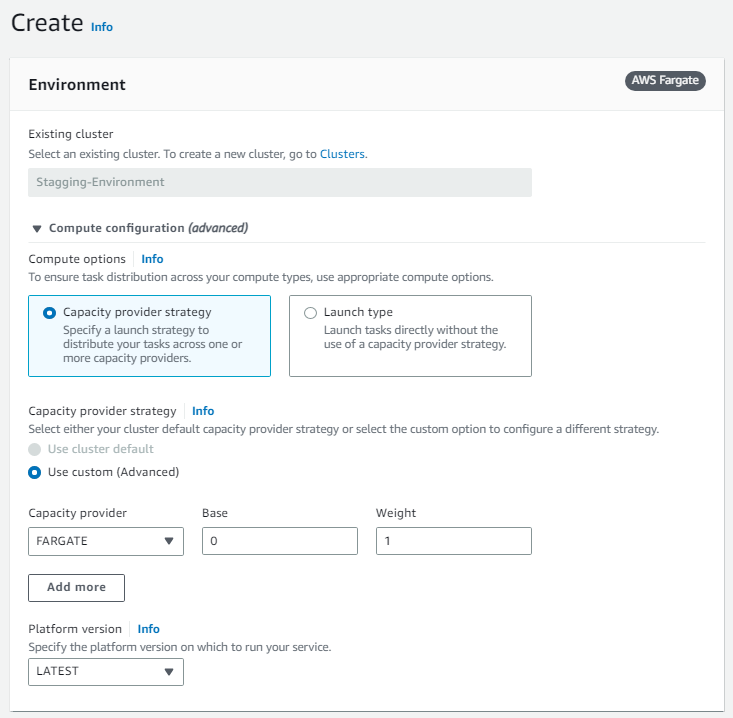Open the Platform version LATEST dropdown

106,672
